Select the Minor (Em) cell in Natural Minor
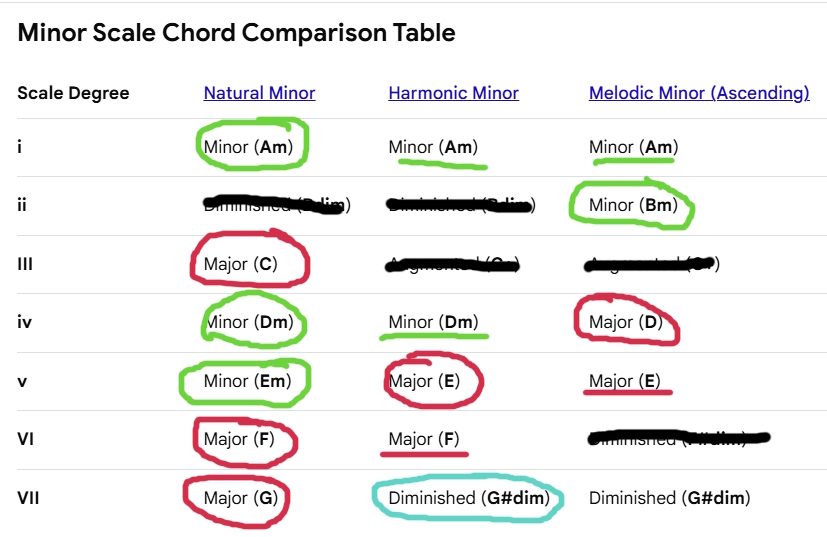 [x=246, y=381]
